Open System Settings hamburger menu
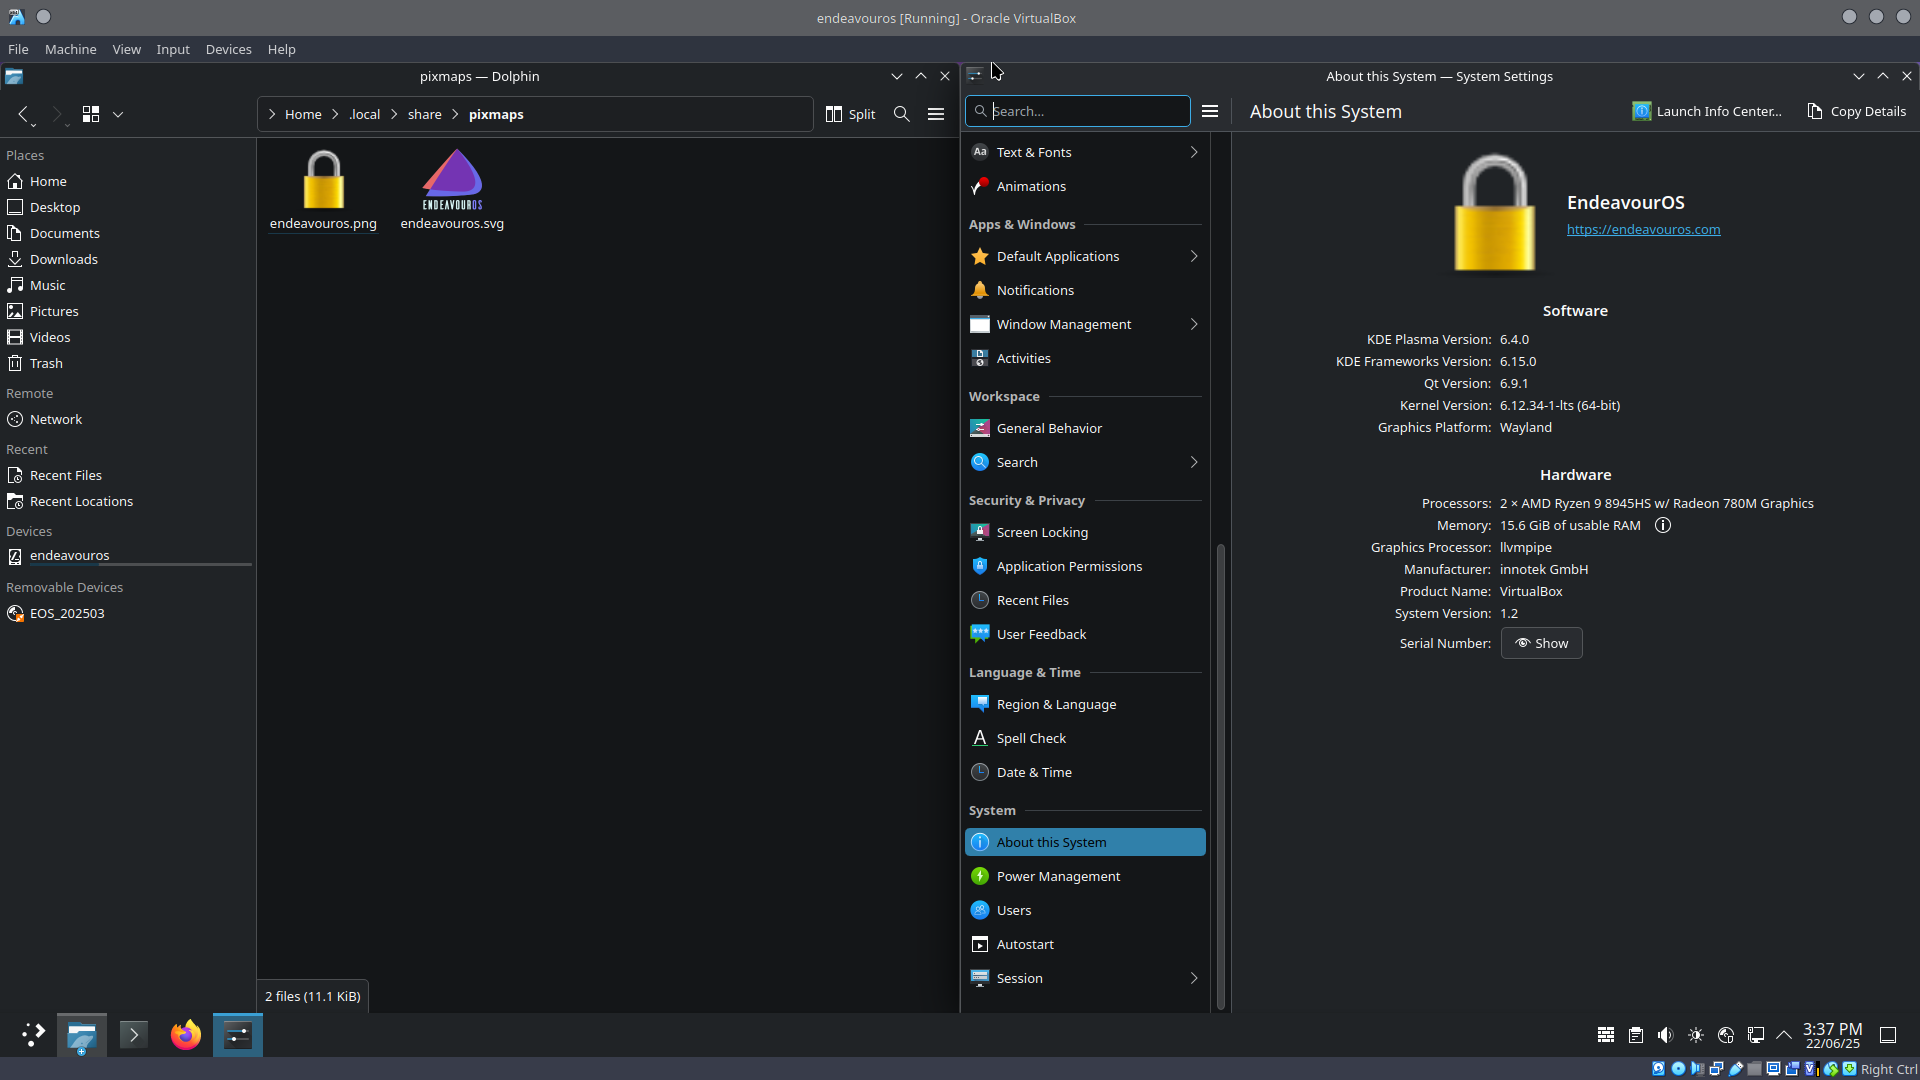Viewport: 1920px width, 1080px height. point(1210,111)
